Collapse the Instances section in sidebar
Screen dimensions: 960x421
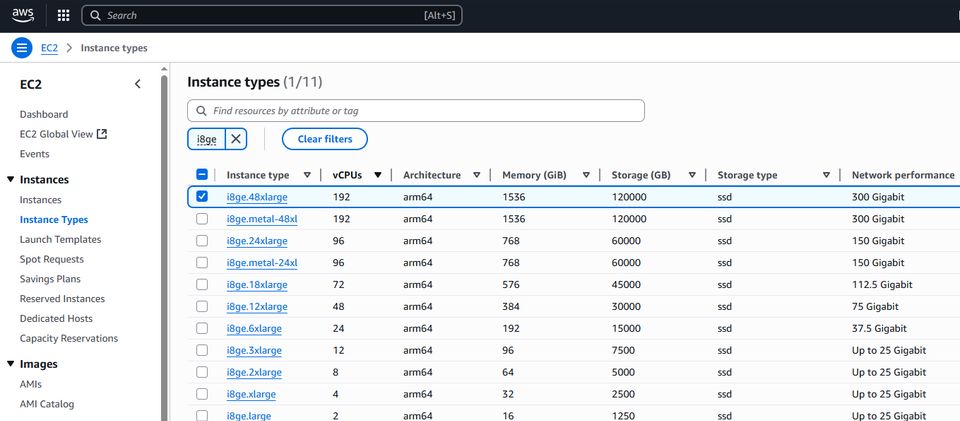pyautogui.click(x=10, y=180)
